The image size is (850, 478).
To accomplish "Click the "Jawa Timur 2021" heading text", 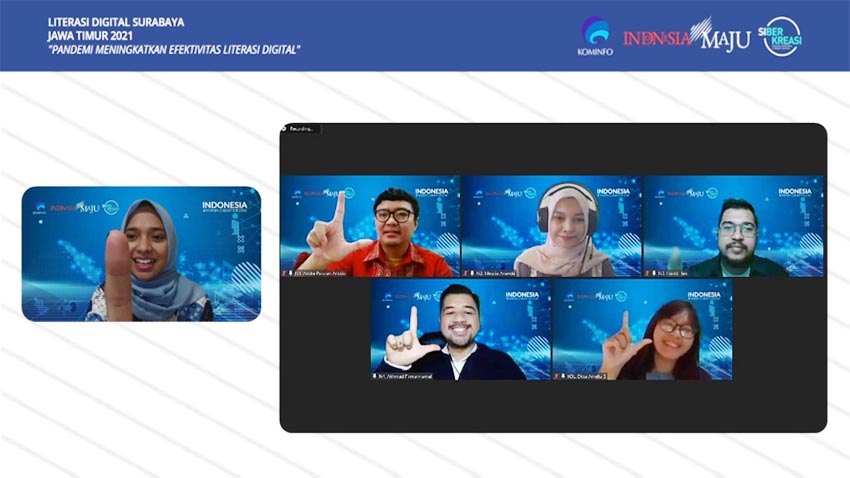I will [88, 34].
